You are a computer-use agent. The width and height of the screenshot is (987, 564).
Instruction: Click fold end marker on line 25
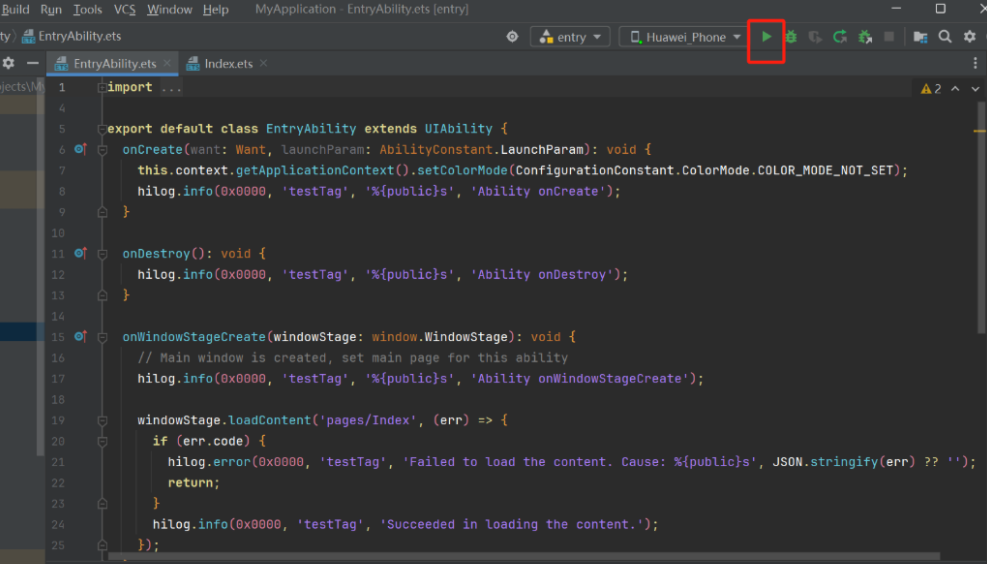pyautogui.click(x=102, y=545)
